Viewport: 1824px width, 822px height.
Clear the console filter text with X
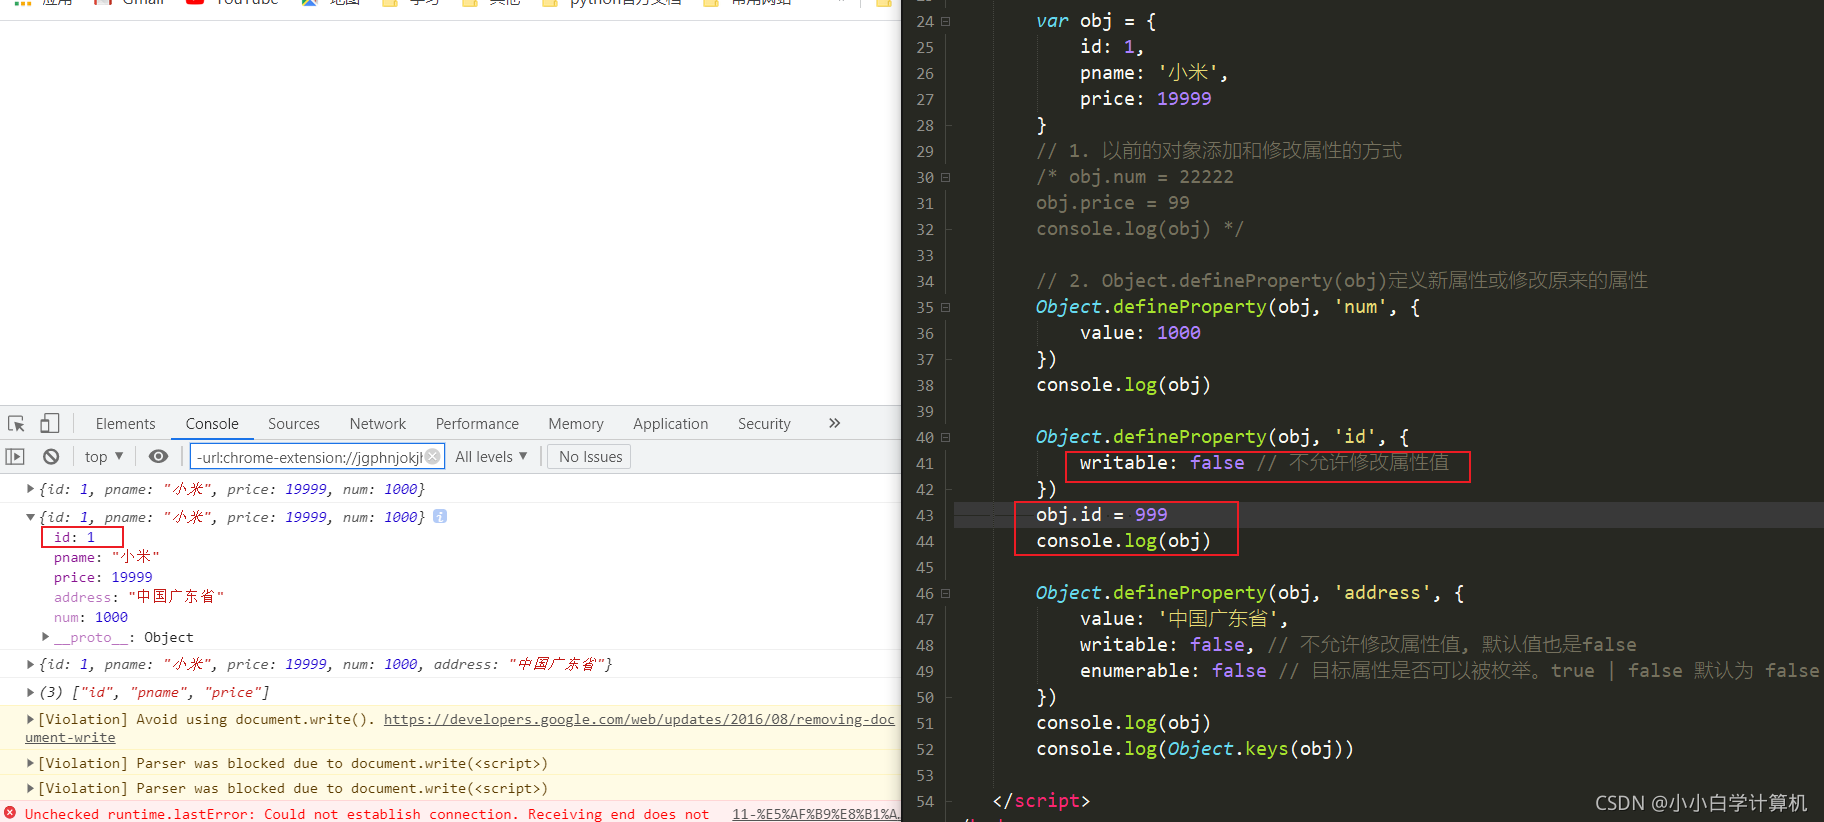[432, 456]
